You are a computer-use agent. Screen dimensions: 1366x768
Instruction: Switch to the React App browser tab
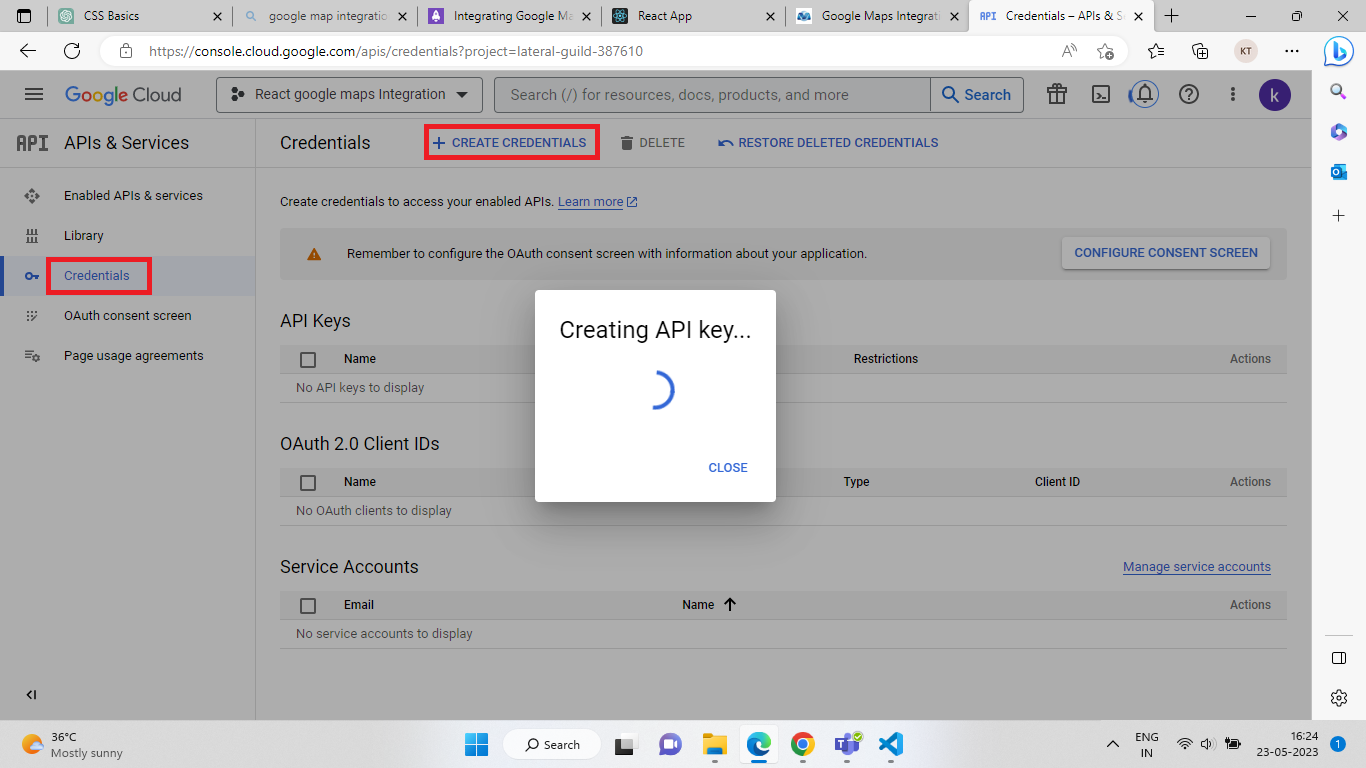pyautogui.click(x=690, y=16)
